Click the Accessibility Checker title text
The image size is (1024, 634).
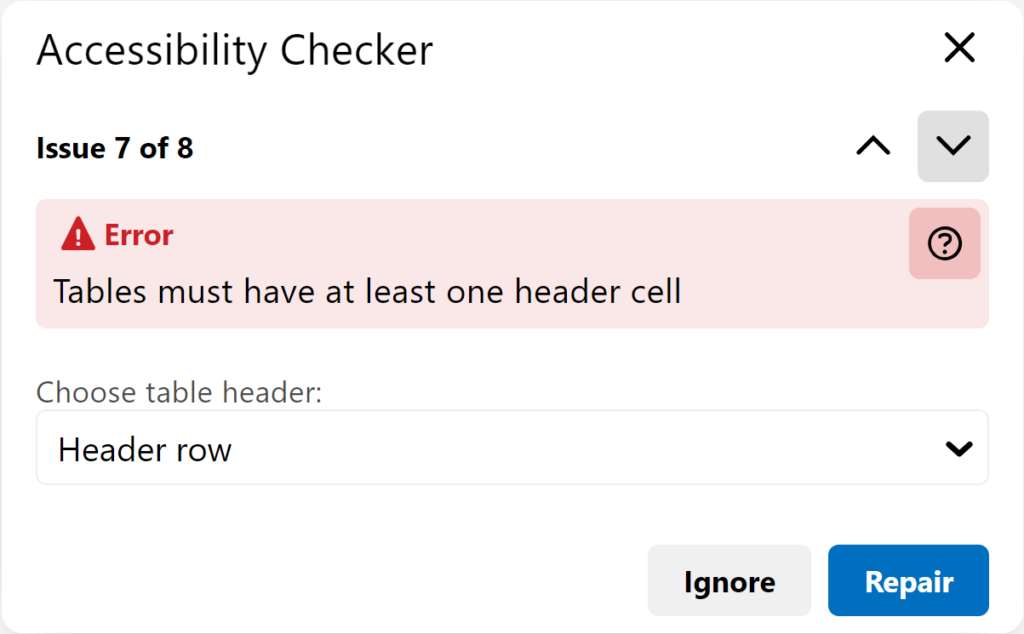pos(234,50)
